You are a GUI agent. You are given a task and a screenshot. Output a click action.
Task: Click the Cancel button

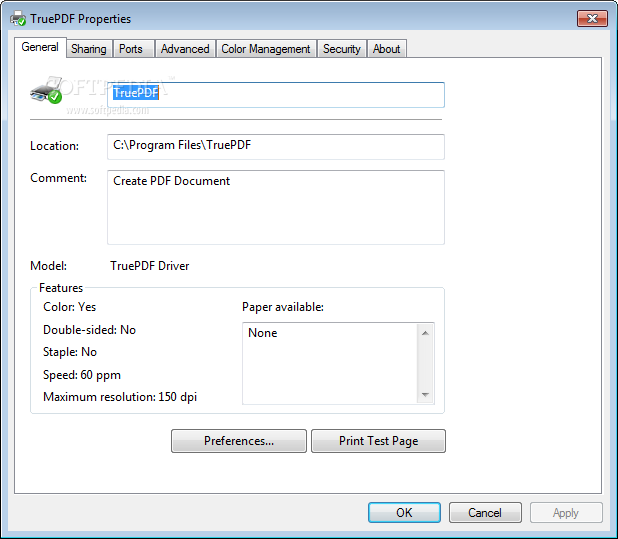tap(485, 513)
